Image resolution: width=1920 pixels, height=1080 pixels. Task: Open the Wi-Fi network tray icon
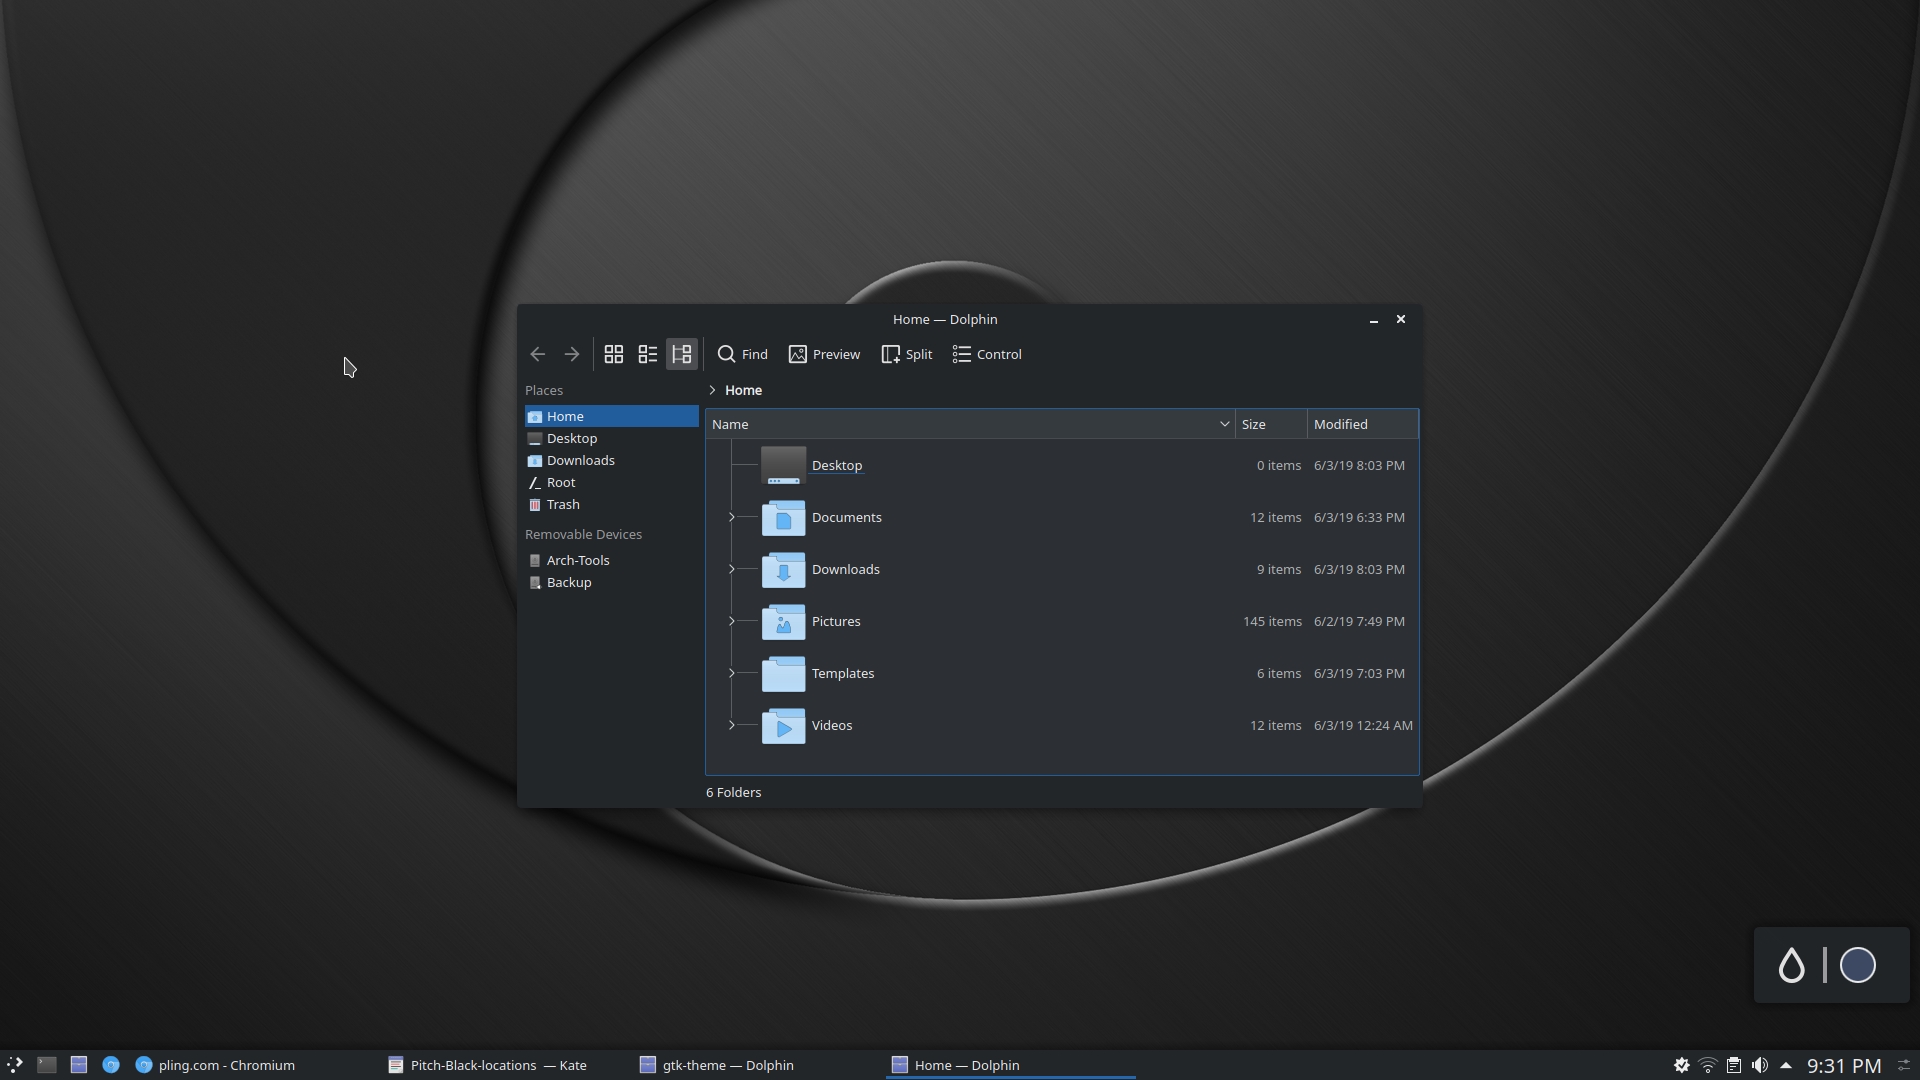click(1708, 1065)
